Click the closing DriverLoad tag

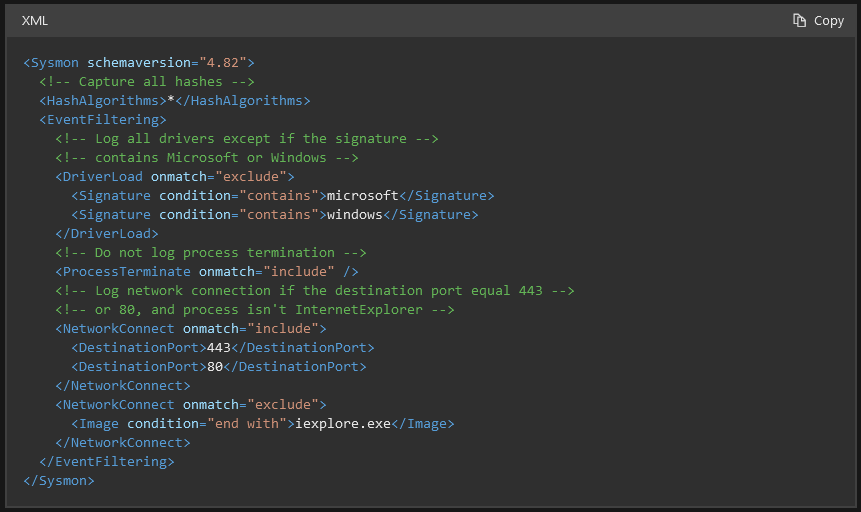coord(107,233)
